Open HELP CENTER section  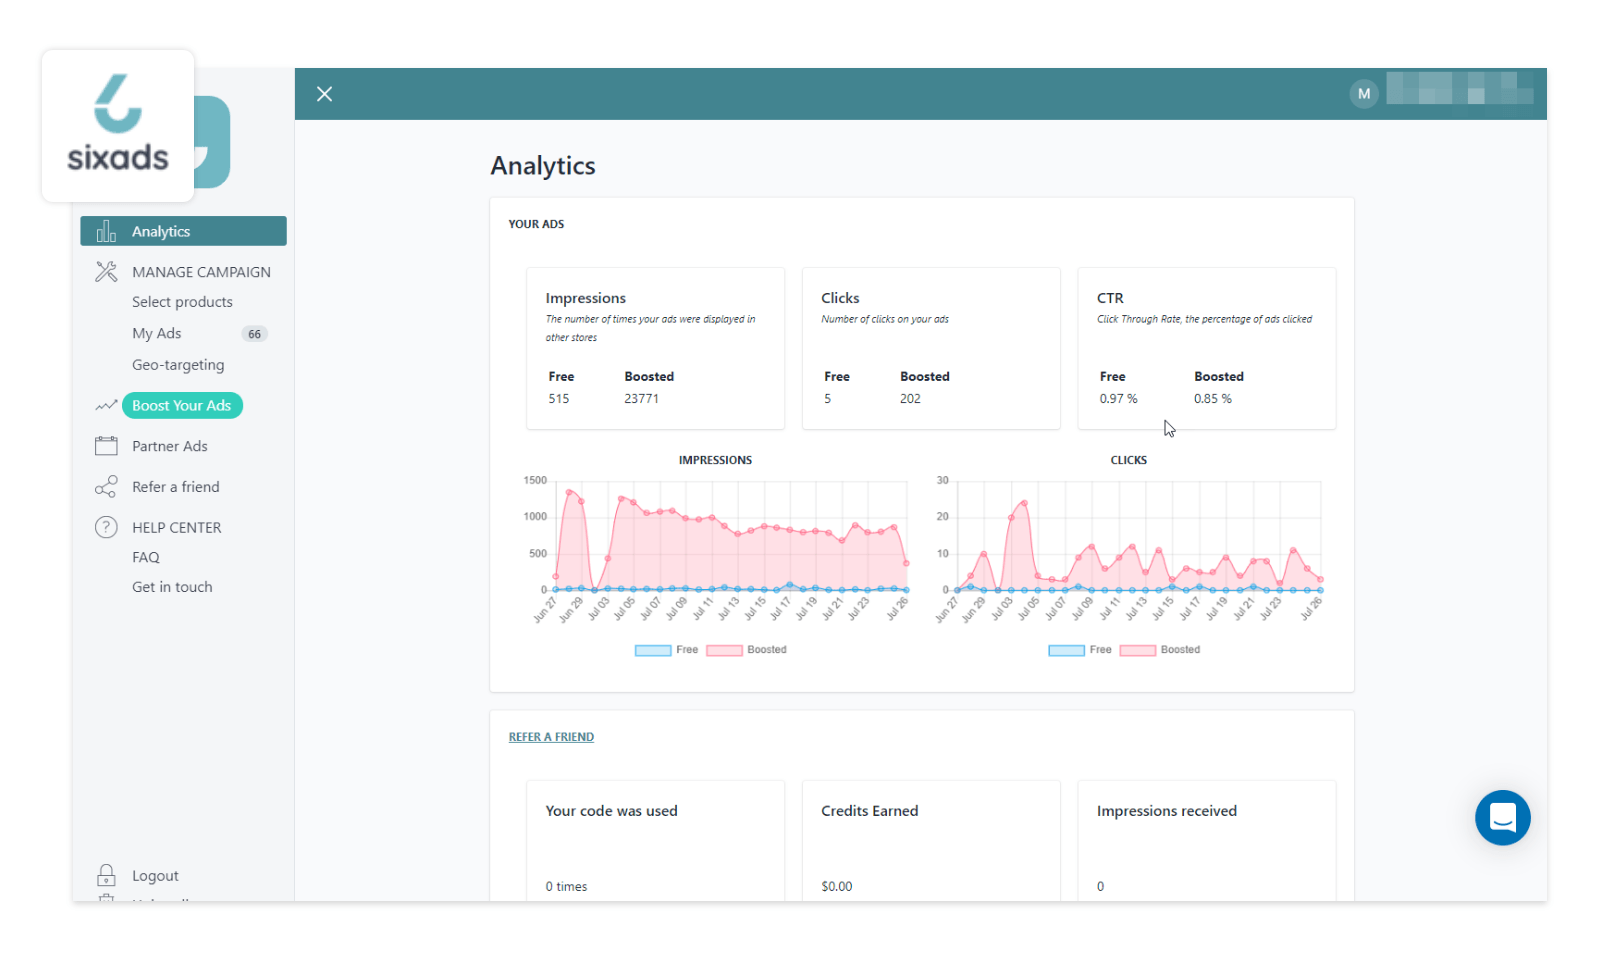coord(177,527)
